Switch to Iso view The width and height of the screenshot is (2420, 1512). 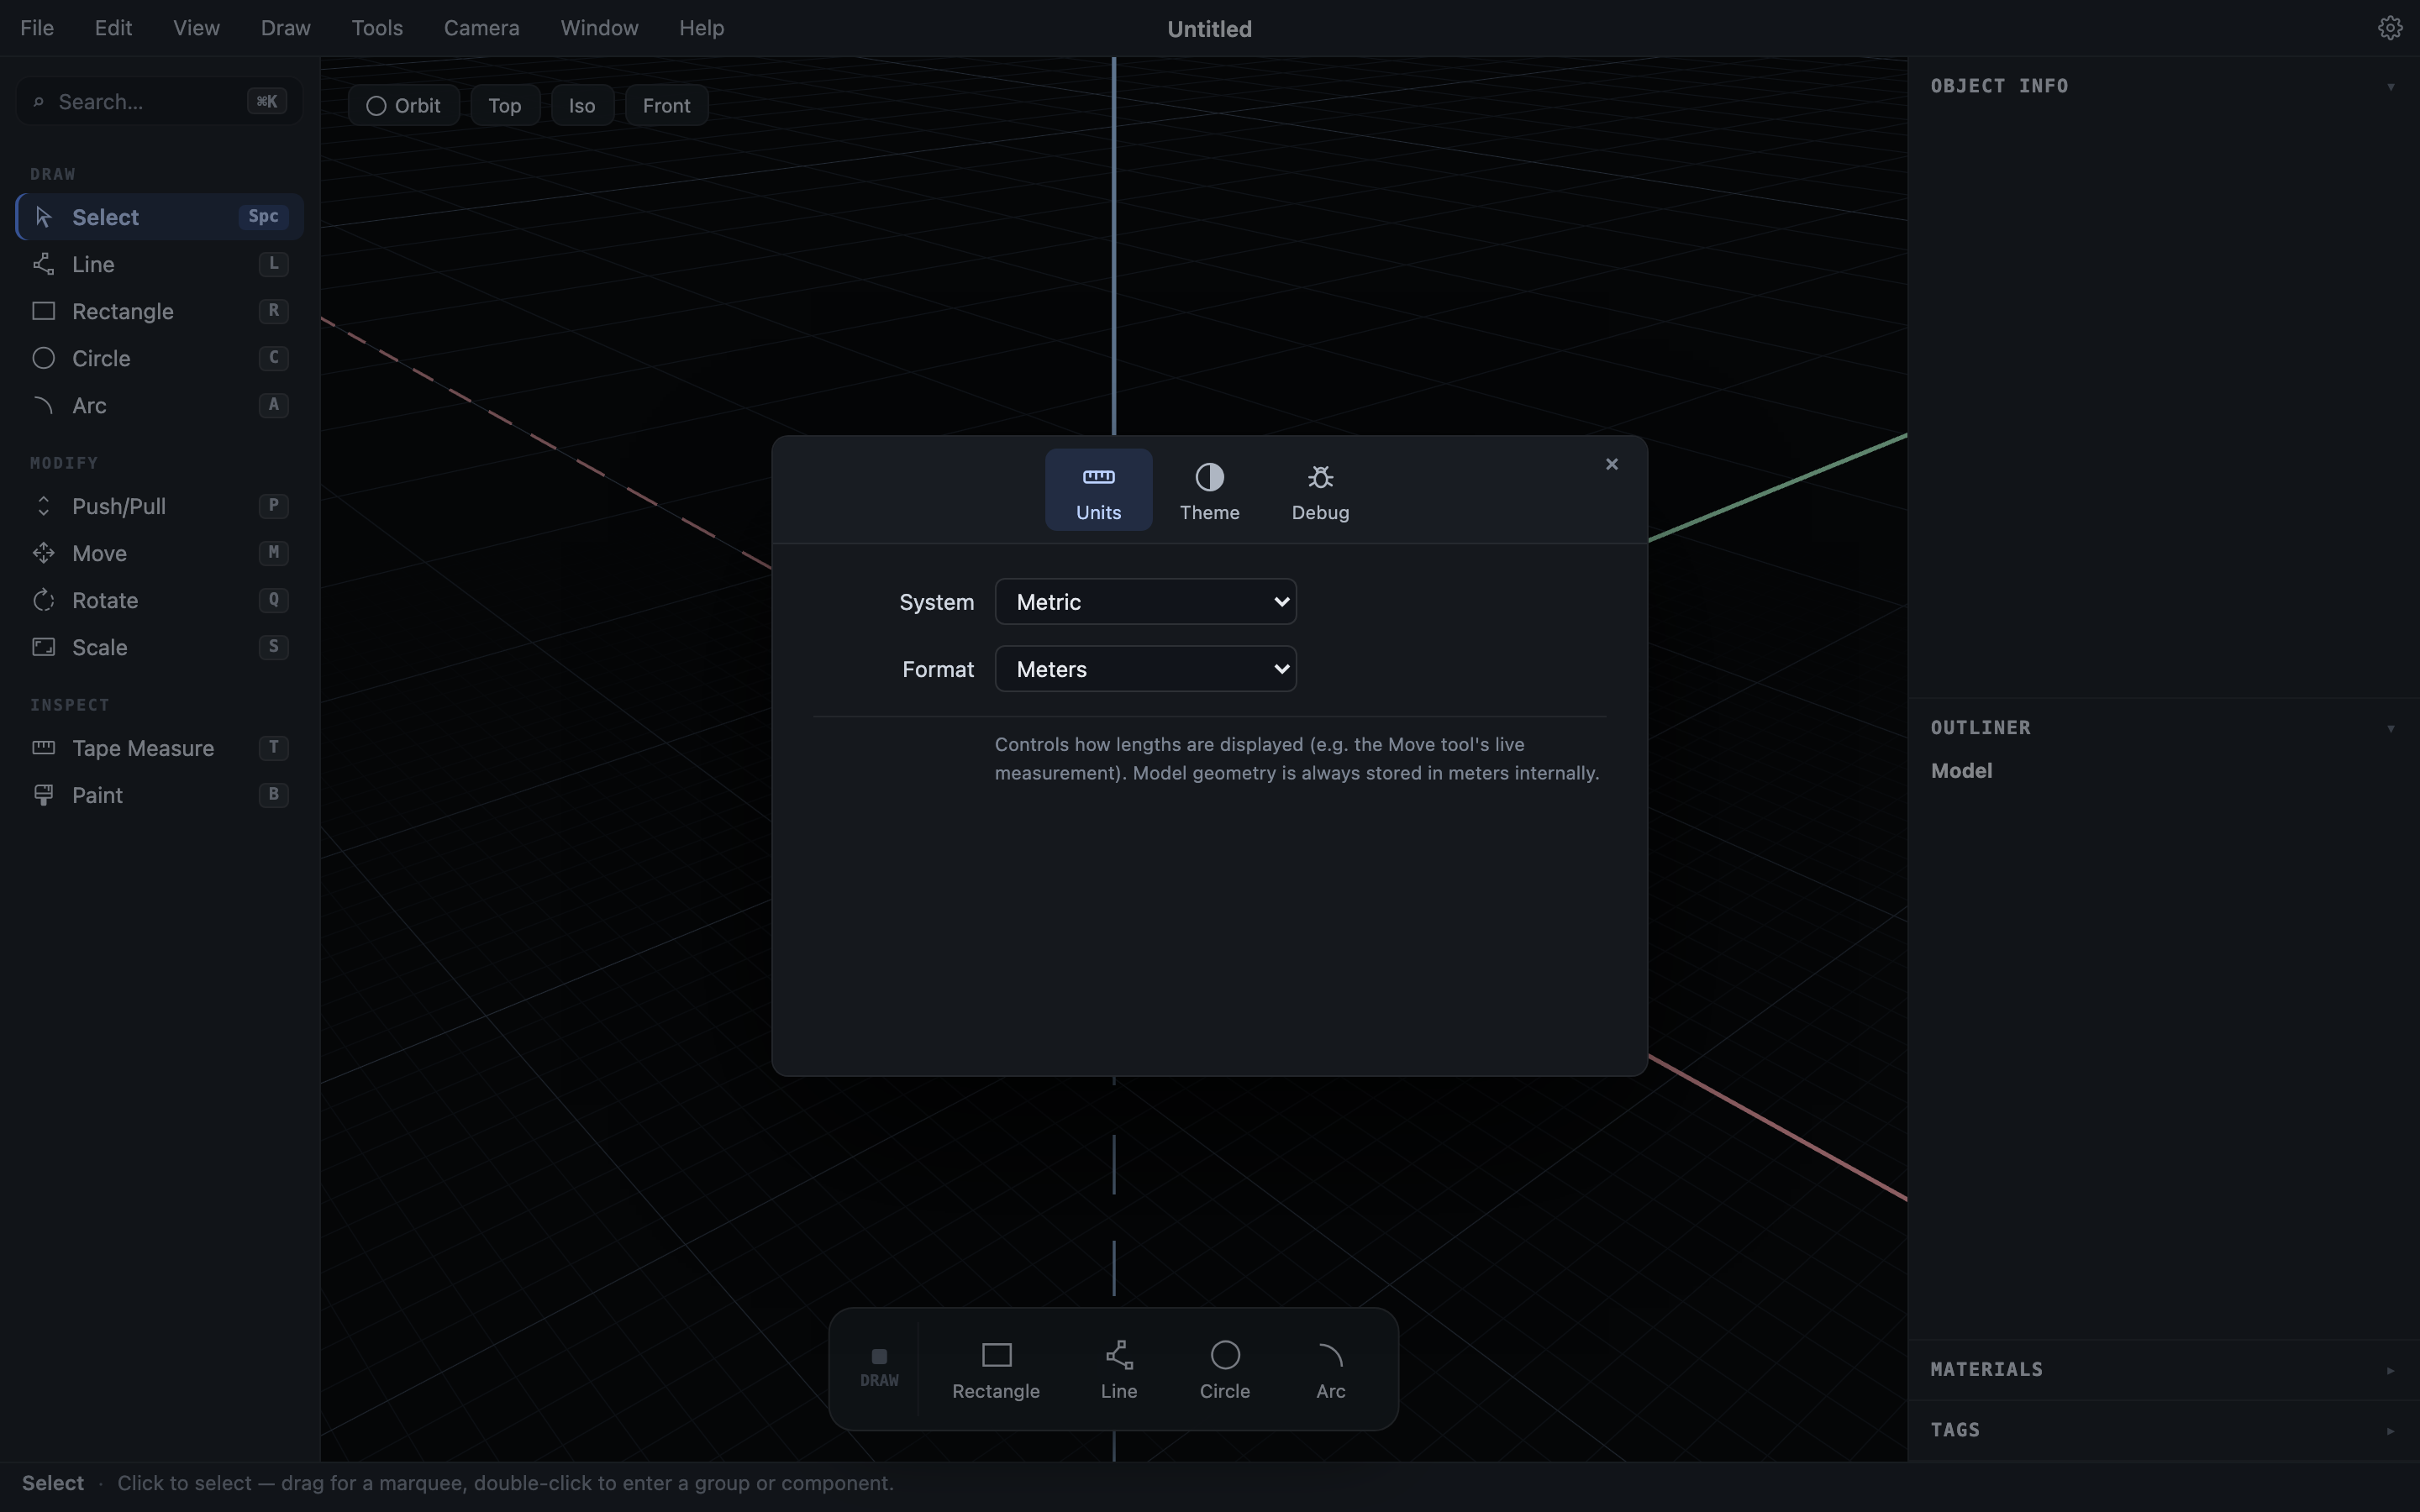[582, 105]
